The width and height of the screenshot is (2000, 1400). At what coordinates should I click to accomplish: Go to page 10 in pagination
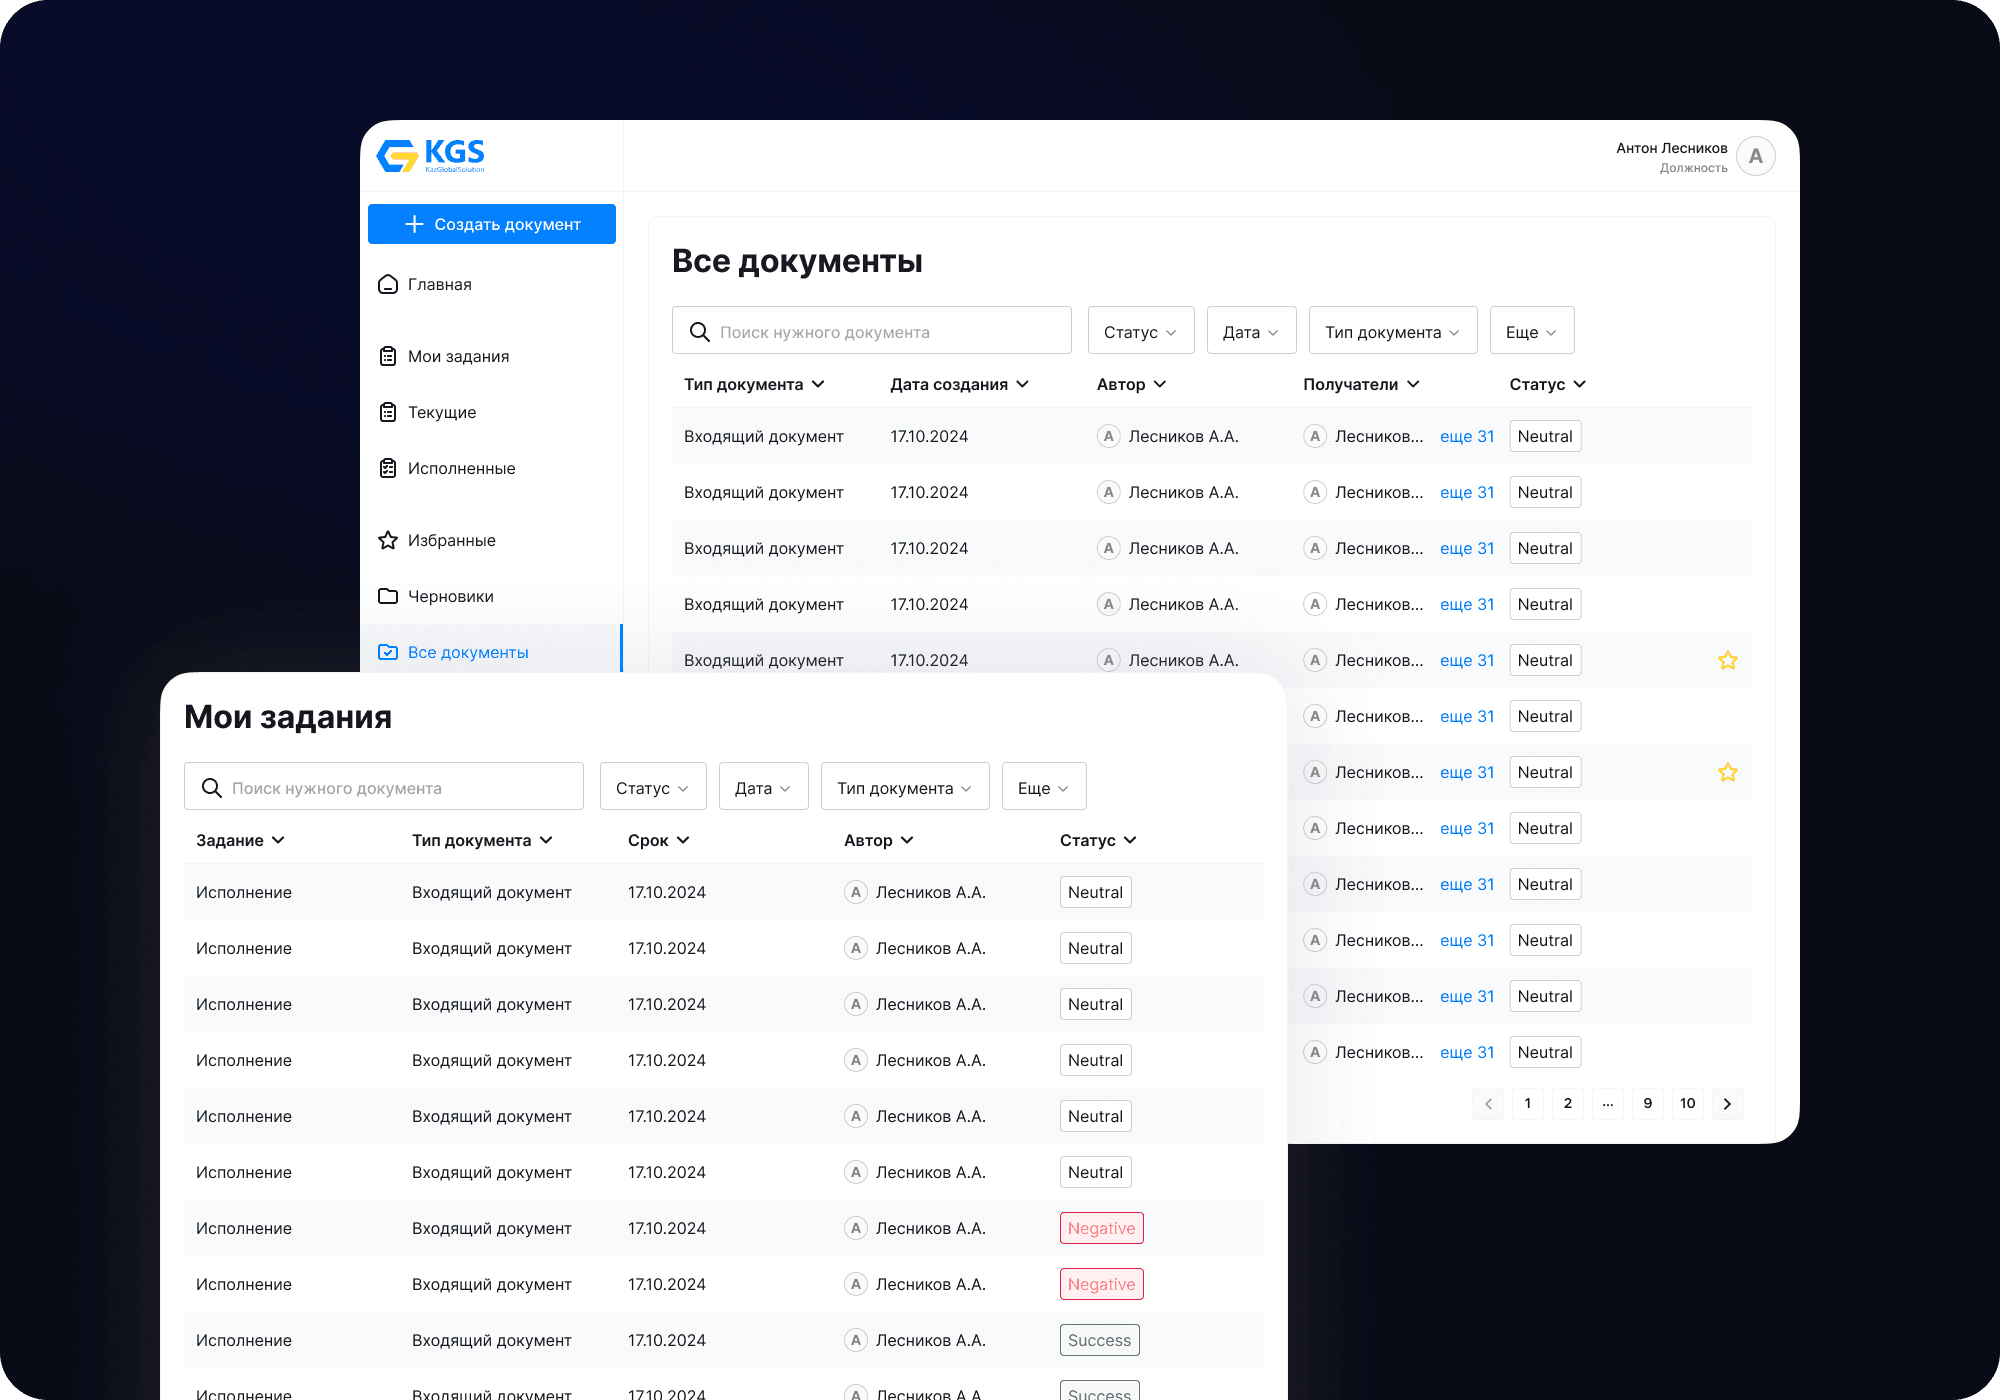(1687, 1104)
